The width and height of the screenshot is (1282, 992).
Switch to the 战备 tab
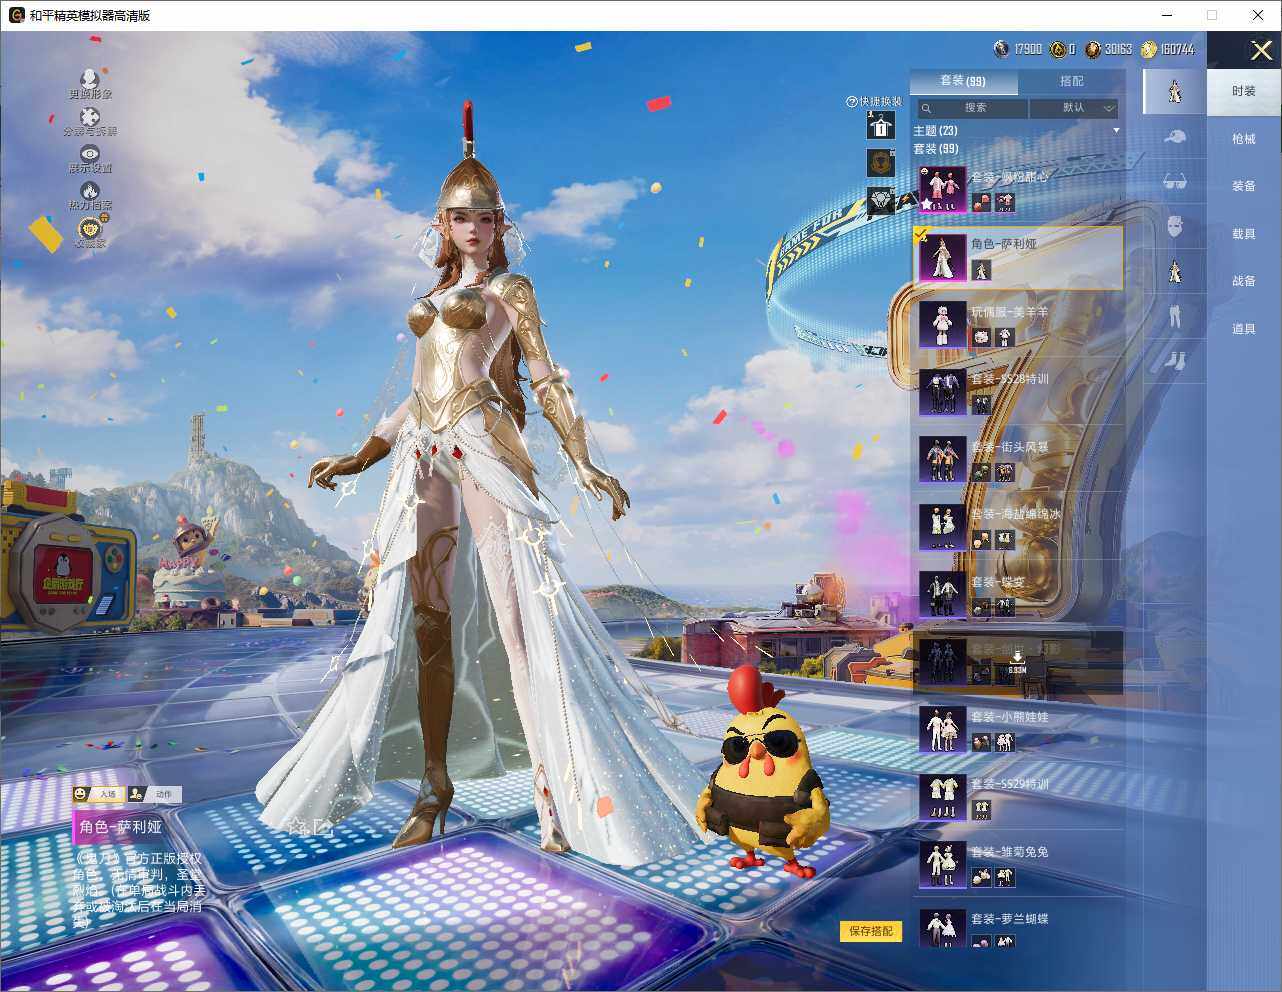point(1244,281)
